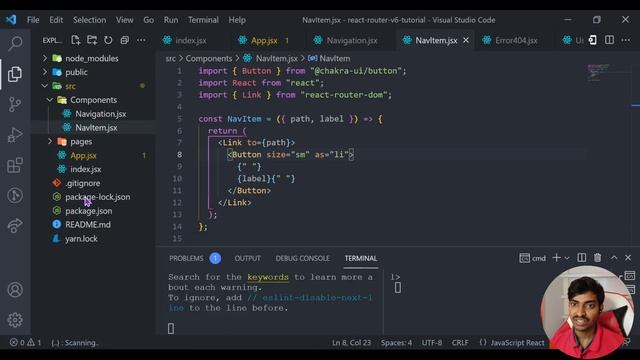Open editor more actions ellipsis
The height and width of the screenshot is (360, 640).
pos(625,40)
